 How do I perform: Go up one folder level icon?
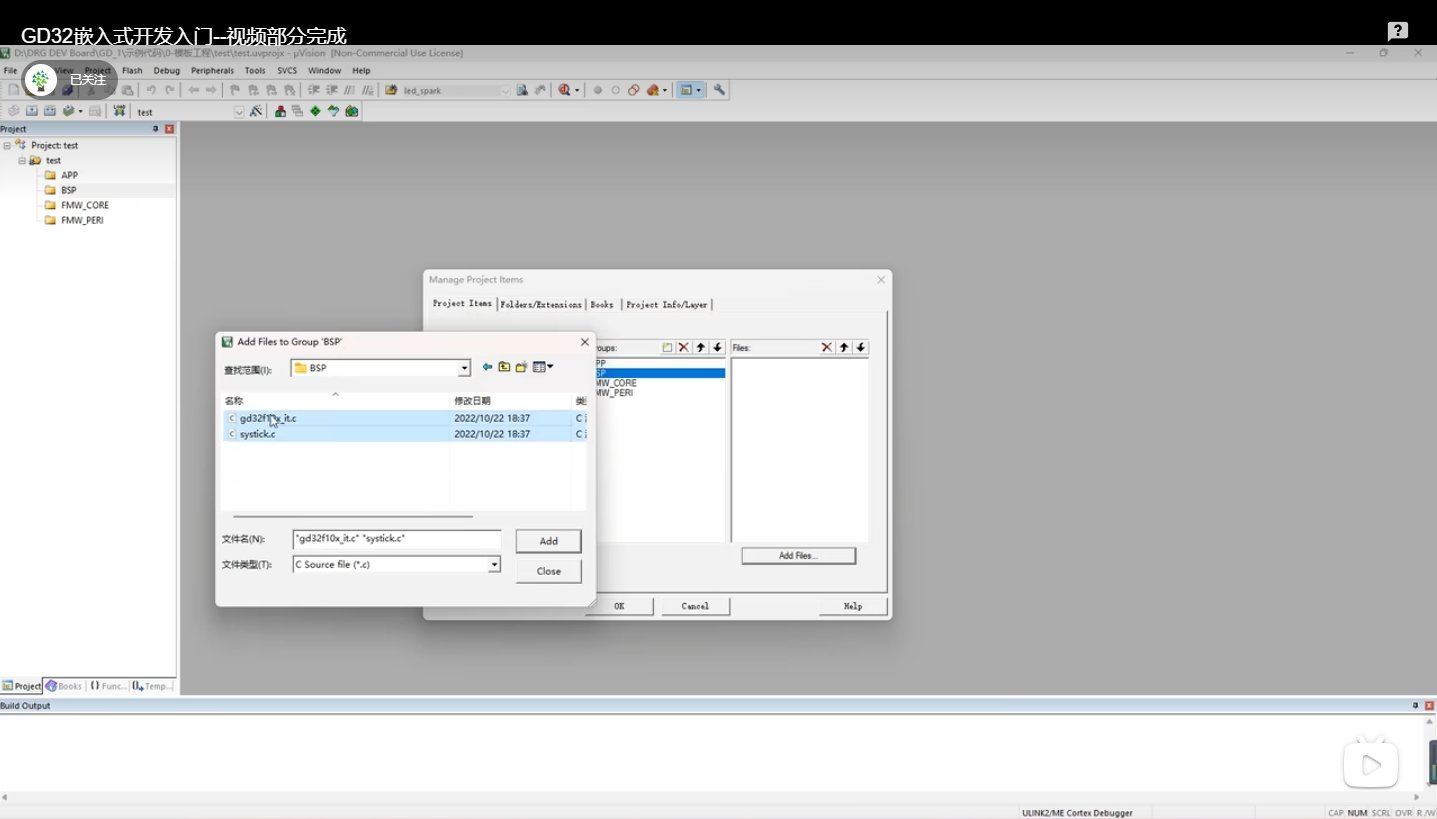click(x=504, y=367)
